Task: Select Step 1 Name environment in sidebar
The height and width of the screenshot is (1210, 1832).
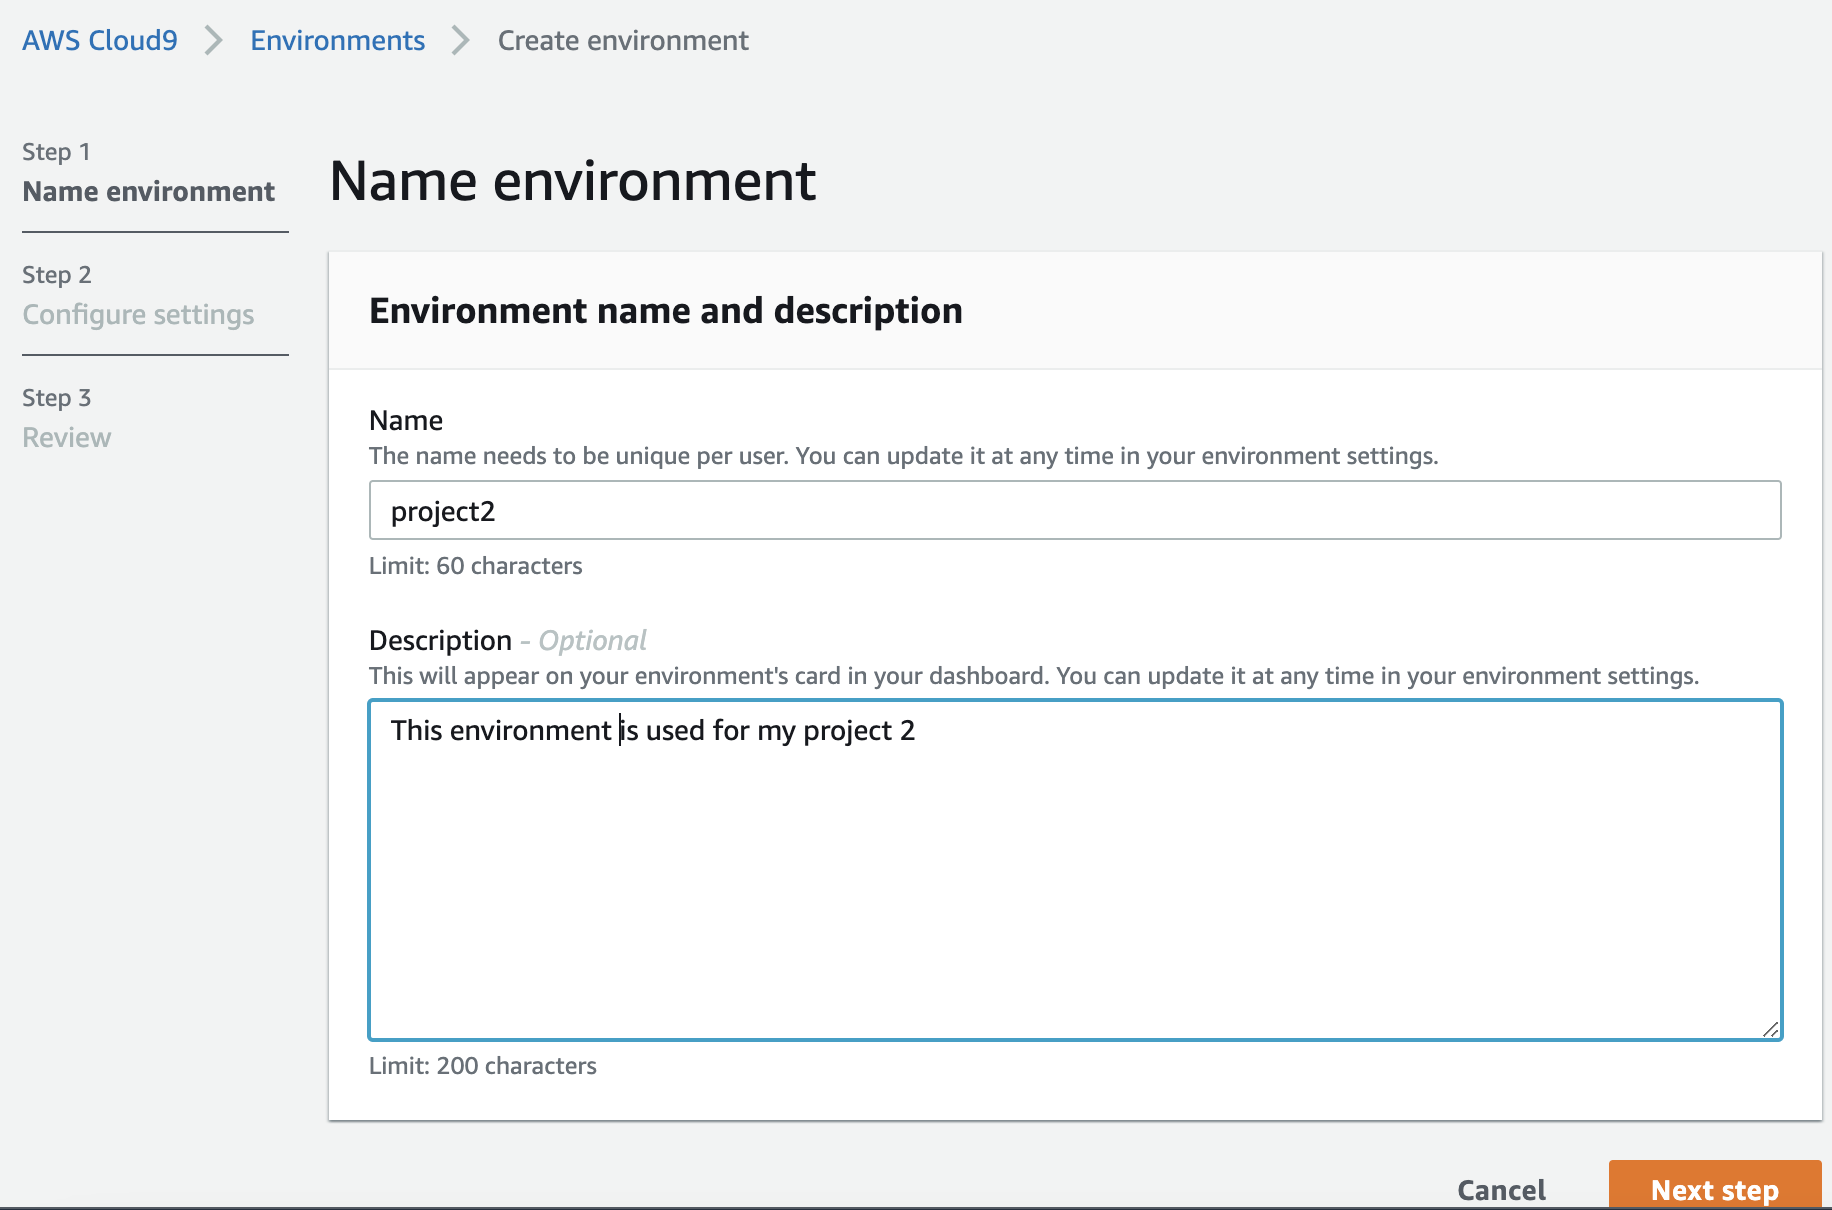Action: point(149,191)
